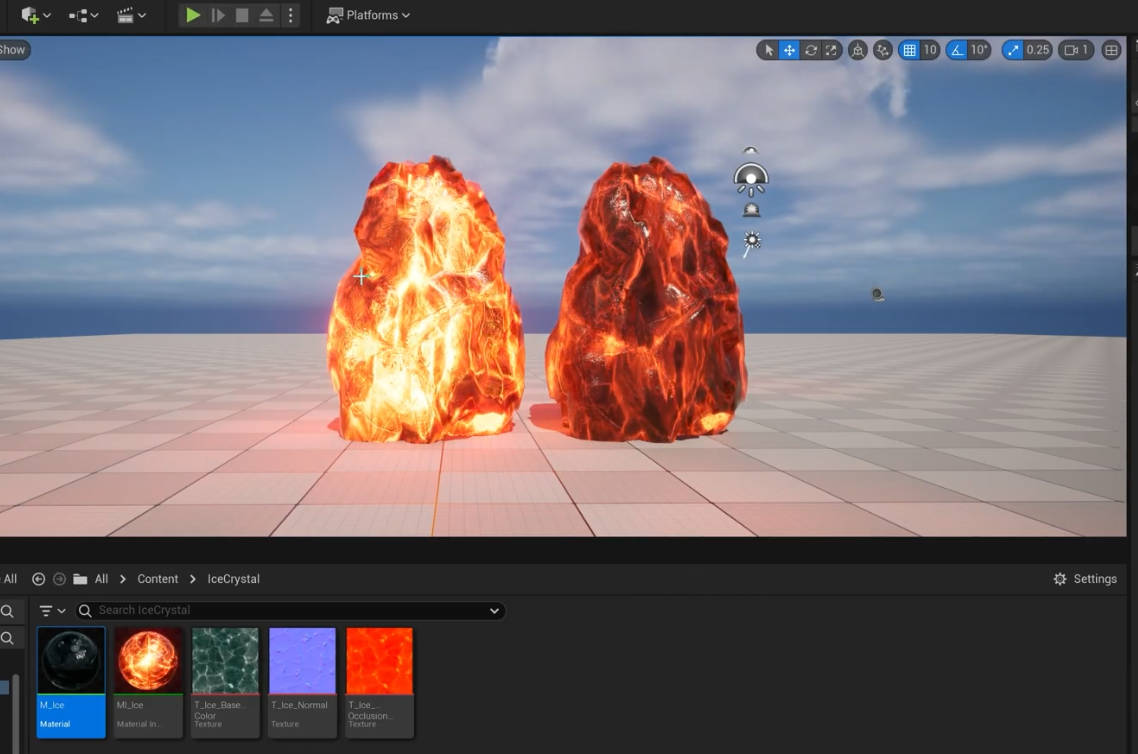Click the Content breadcrumb folder
The image size is (1138, 754).
pyautogui.click(x=158, y=579)
